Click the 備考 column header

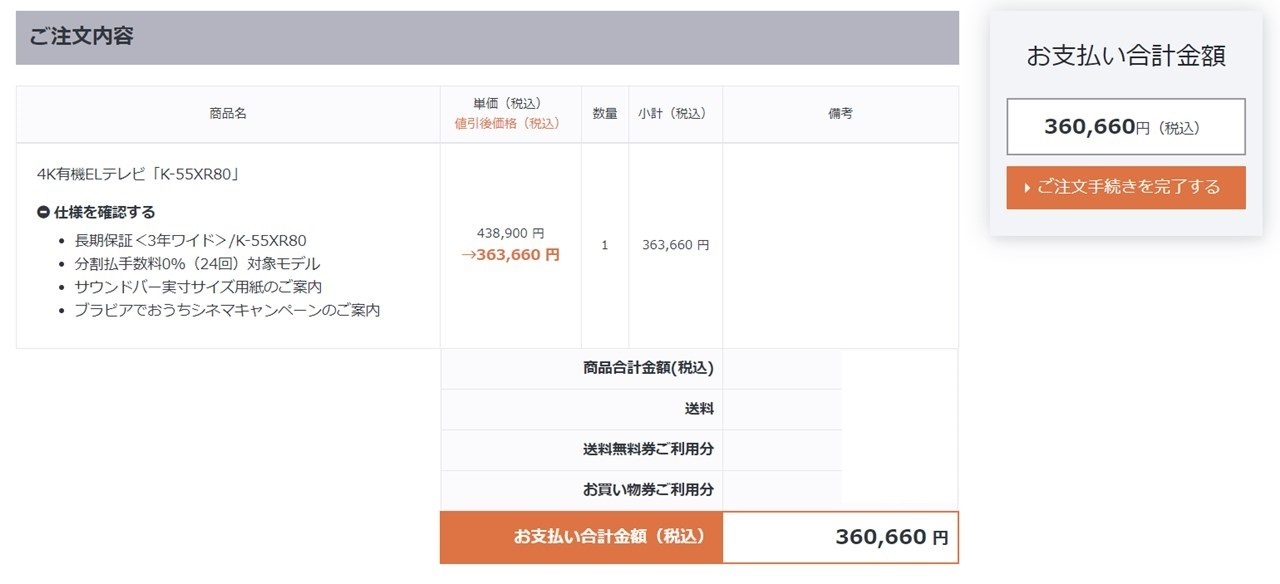840,114
